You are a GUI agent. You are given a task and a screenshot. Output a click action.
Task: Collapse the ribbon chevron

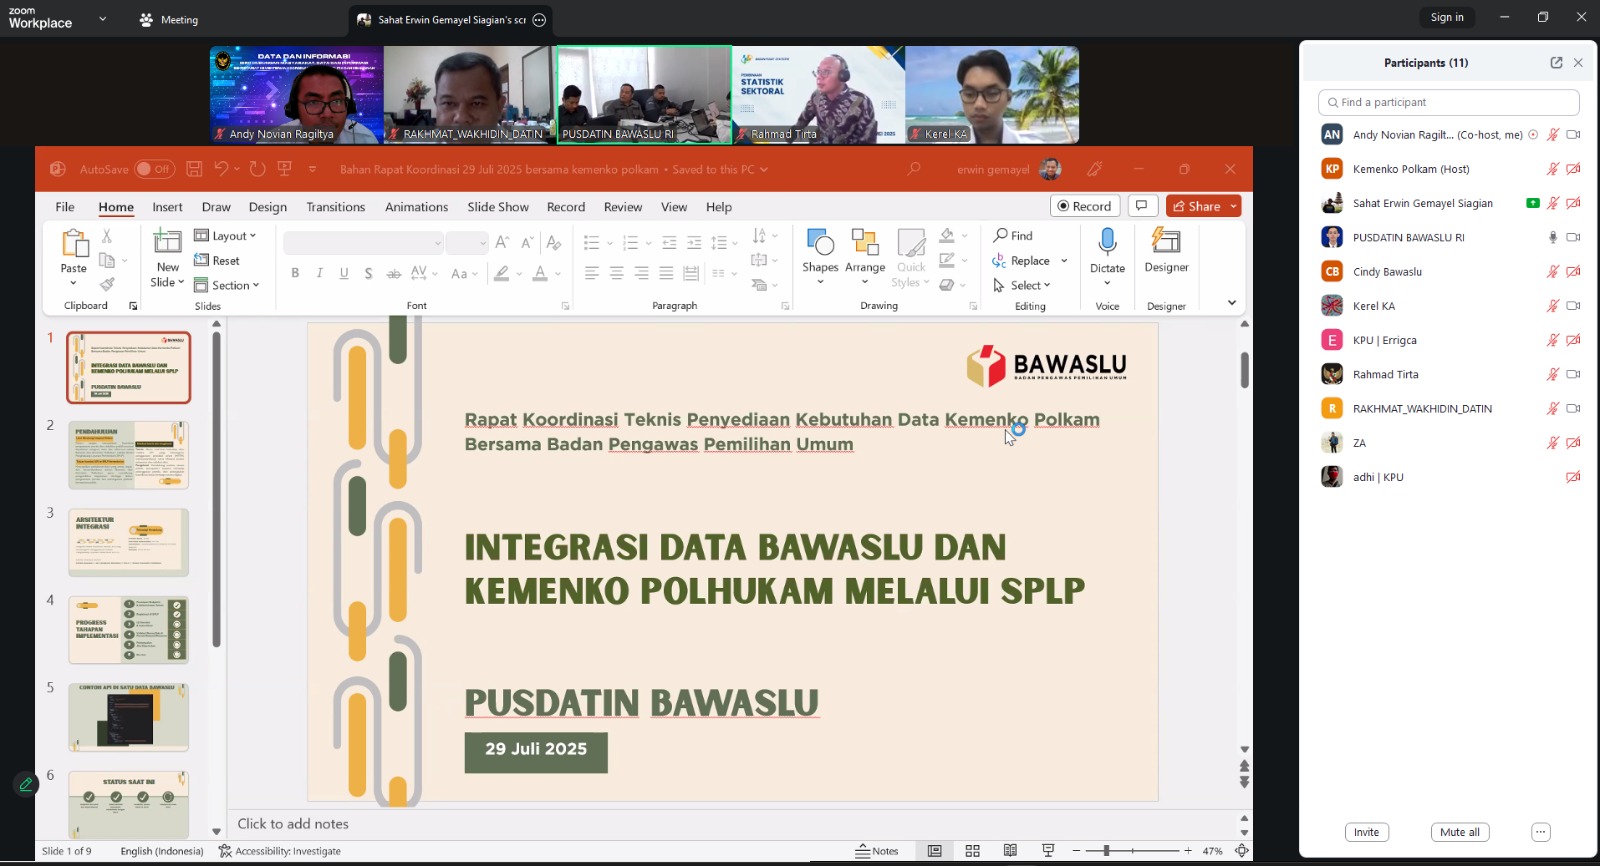[x=1232, y=303]
